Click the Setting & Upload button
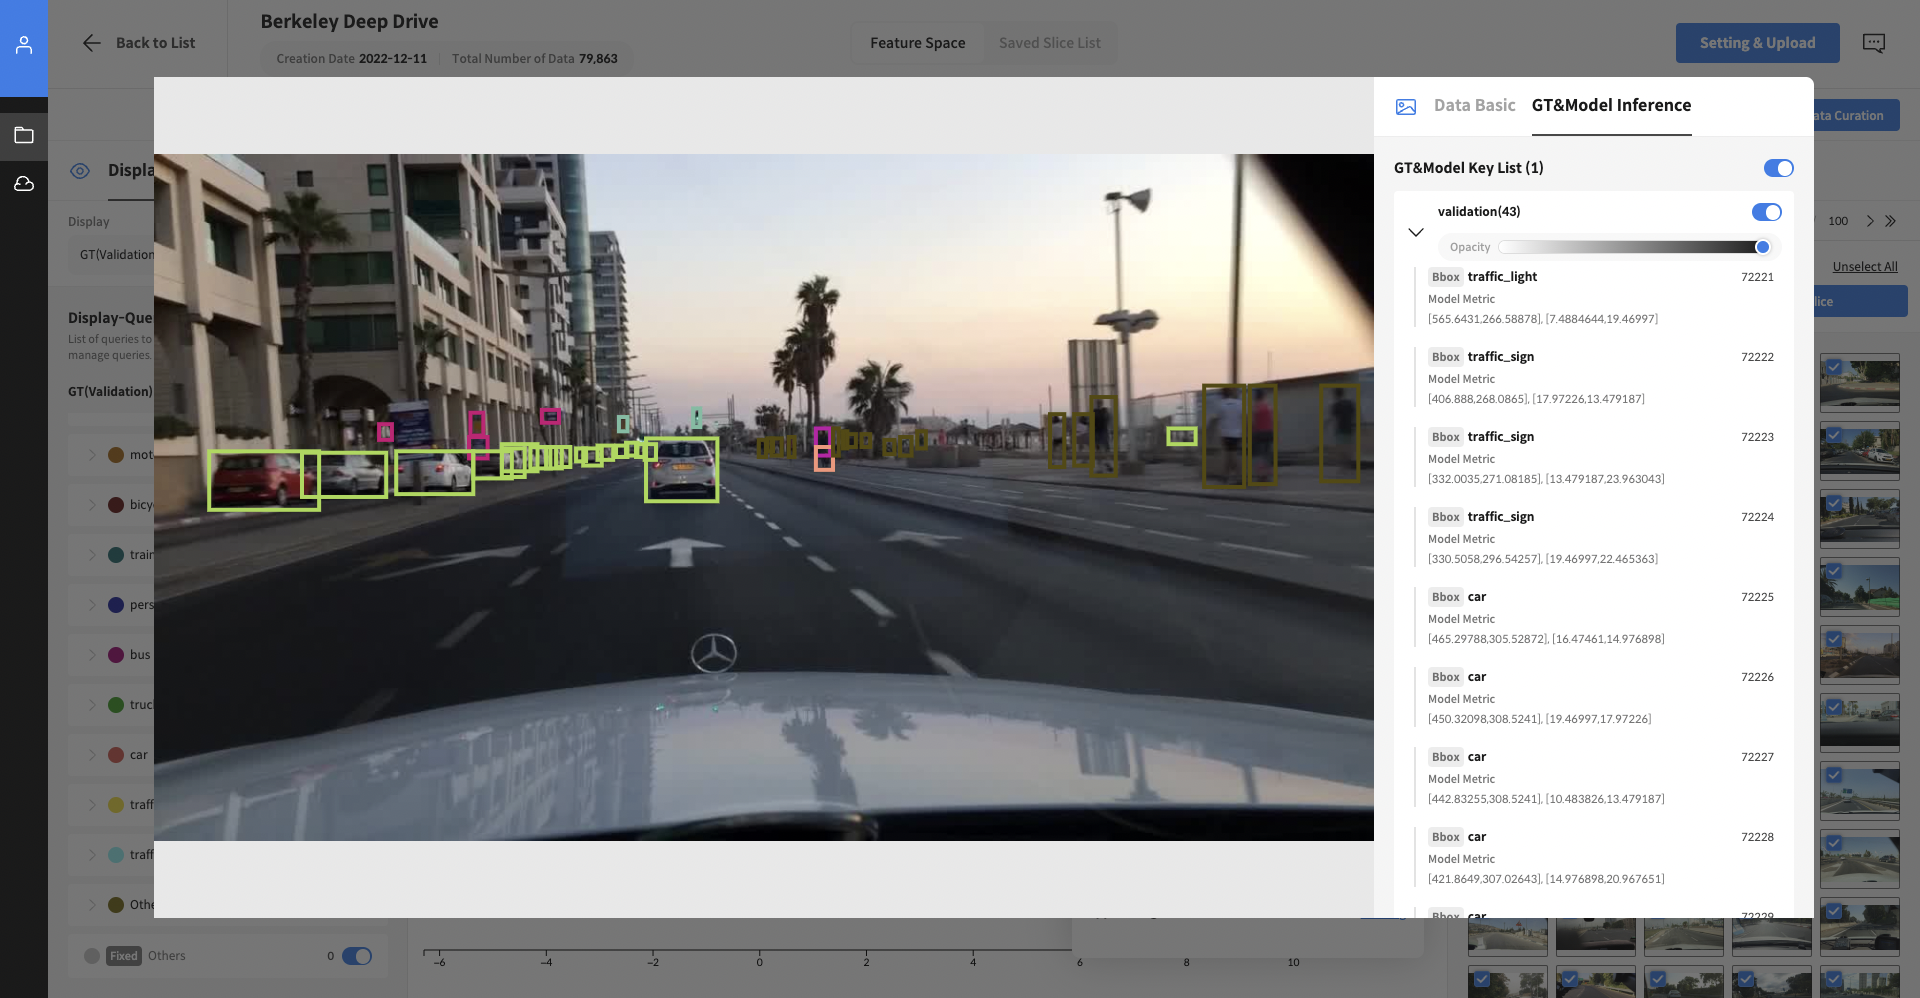The height and width of the screenshot is (998, 1920). [1757, 43]
